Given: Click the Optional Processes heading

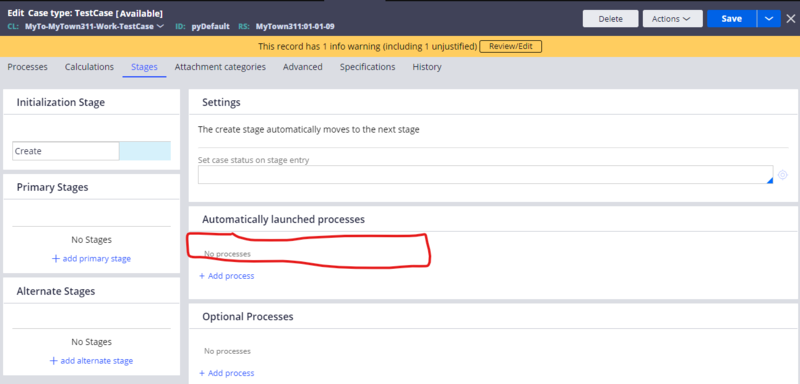Looking at the screenshot, I should pos(248,317).
